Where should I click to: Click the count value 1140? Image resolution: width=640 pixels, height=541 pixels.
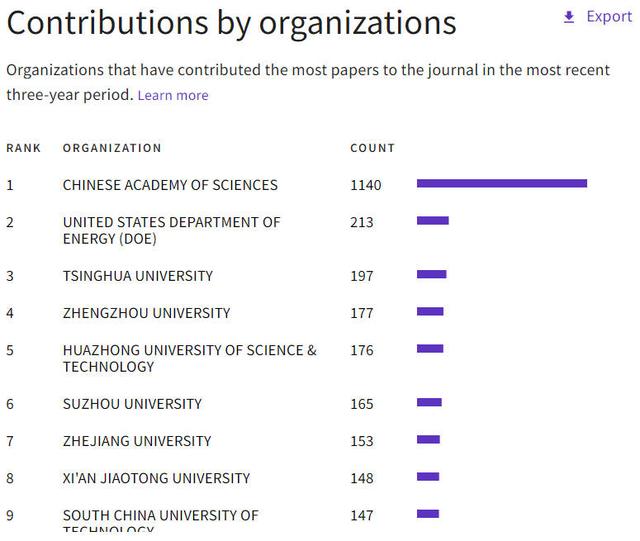click(366, 185)
